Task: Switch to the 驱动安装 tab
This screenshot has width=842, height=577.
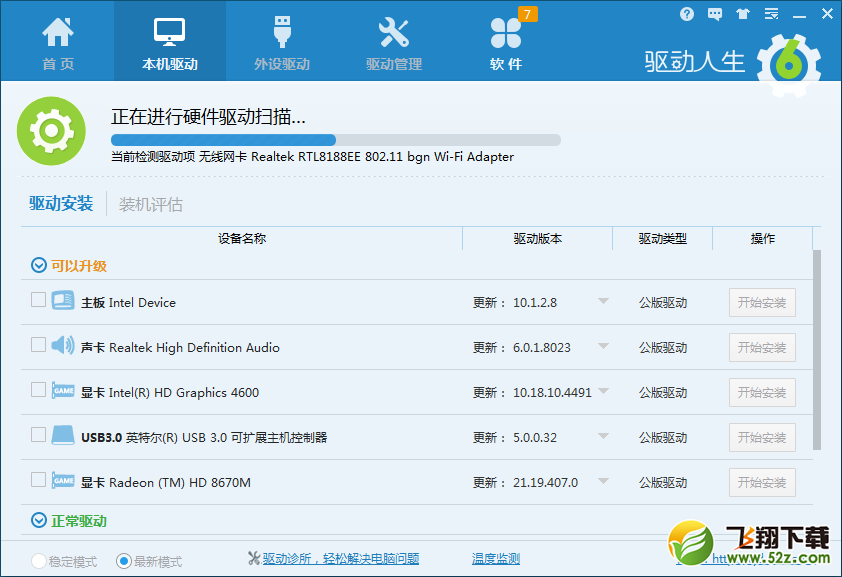Action: (x=61, y=203)
